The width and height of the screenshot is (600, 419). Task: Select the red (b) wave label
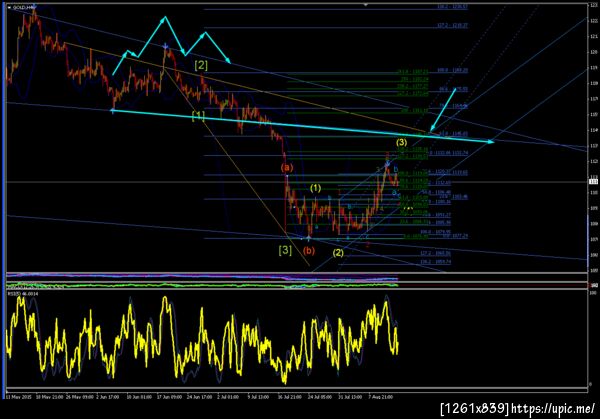pos(309,251)
